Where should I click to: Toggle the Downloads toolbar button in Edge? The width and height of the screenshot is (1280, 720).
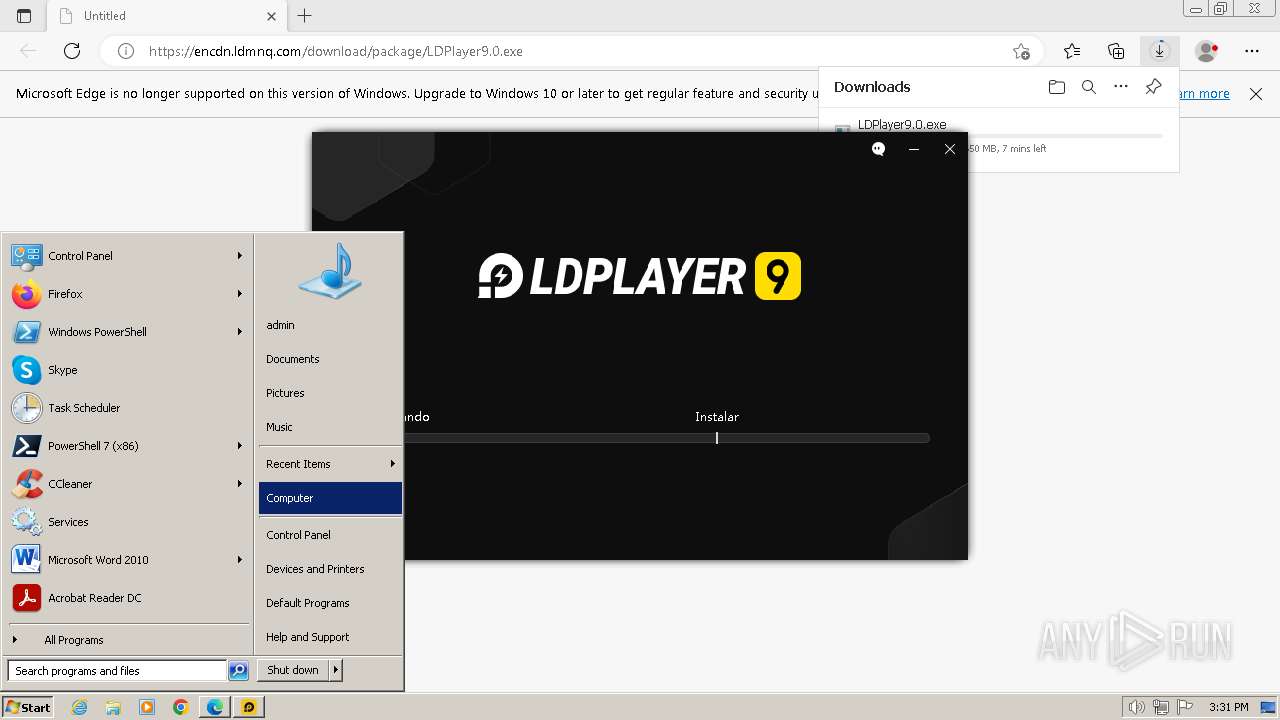[x=1160, y=51]
